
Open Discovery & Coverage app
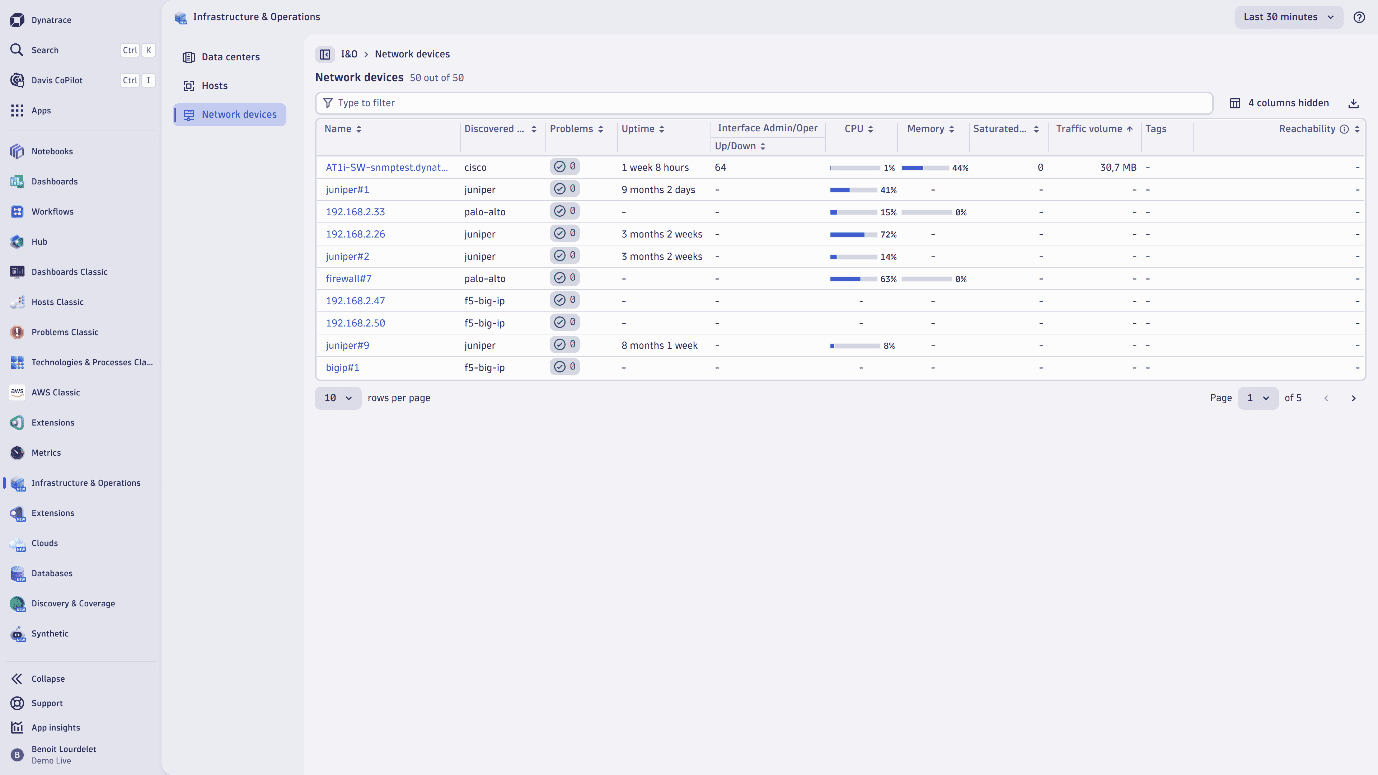(x=73, y=604)
